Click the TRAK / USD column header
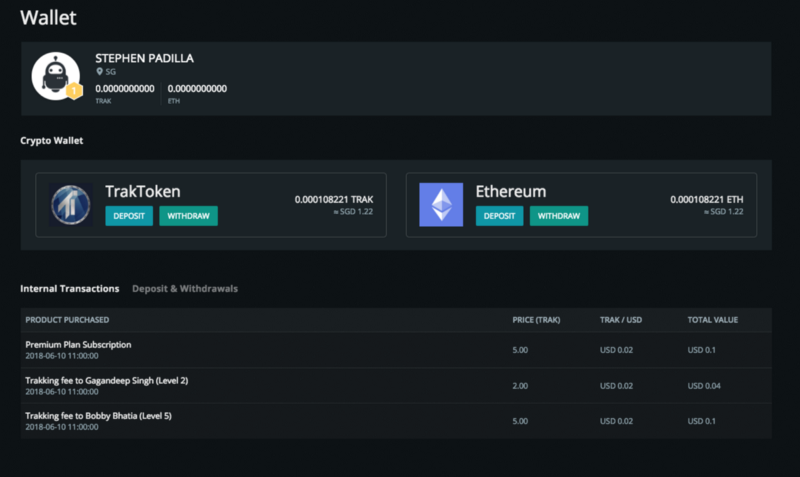 [x=621, y=320]
